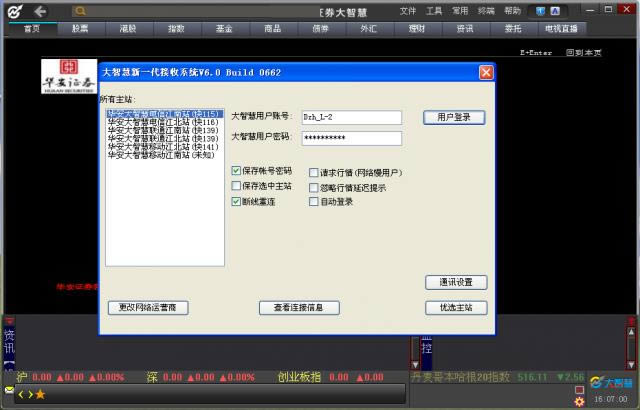Enable 忽略行情延迟提示 checkbox

pyautogui.click(x=313, y=188)
